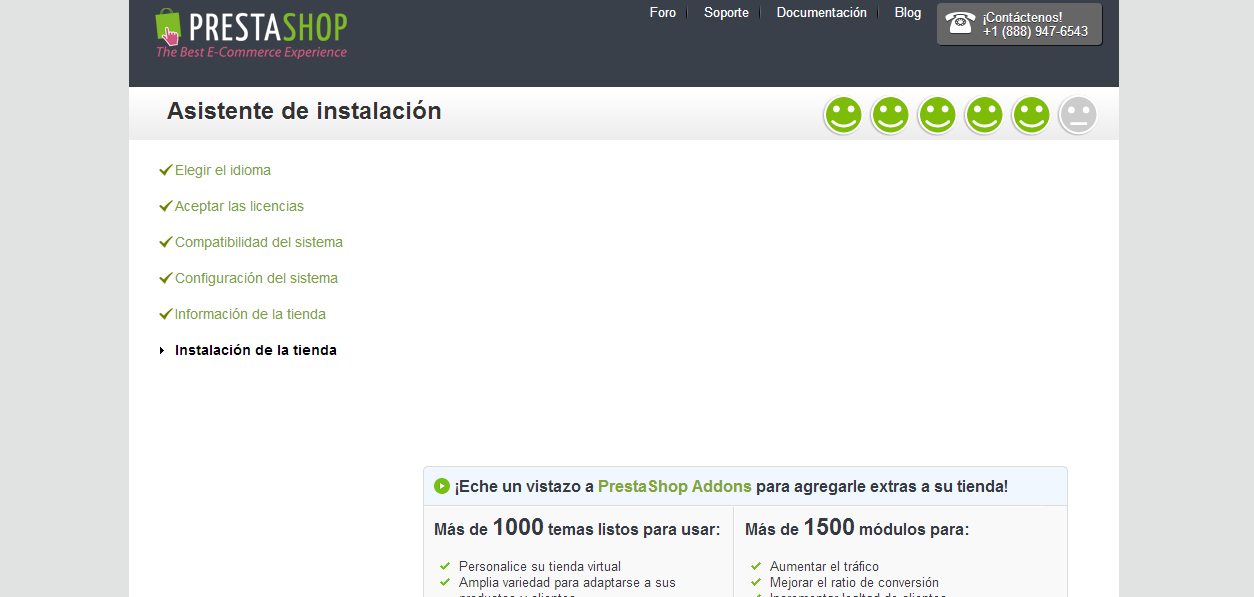Open the Blog menu link

click(908, 13)
